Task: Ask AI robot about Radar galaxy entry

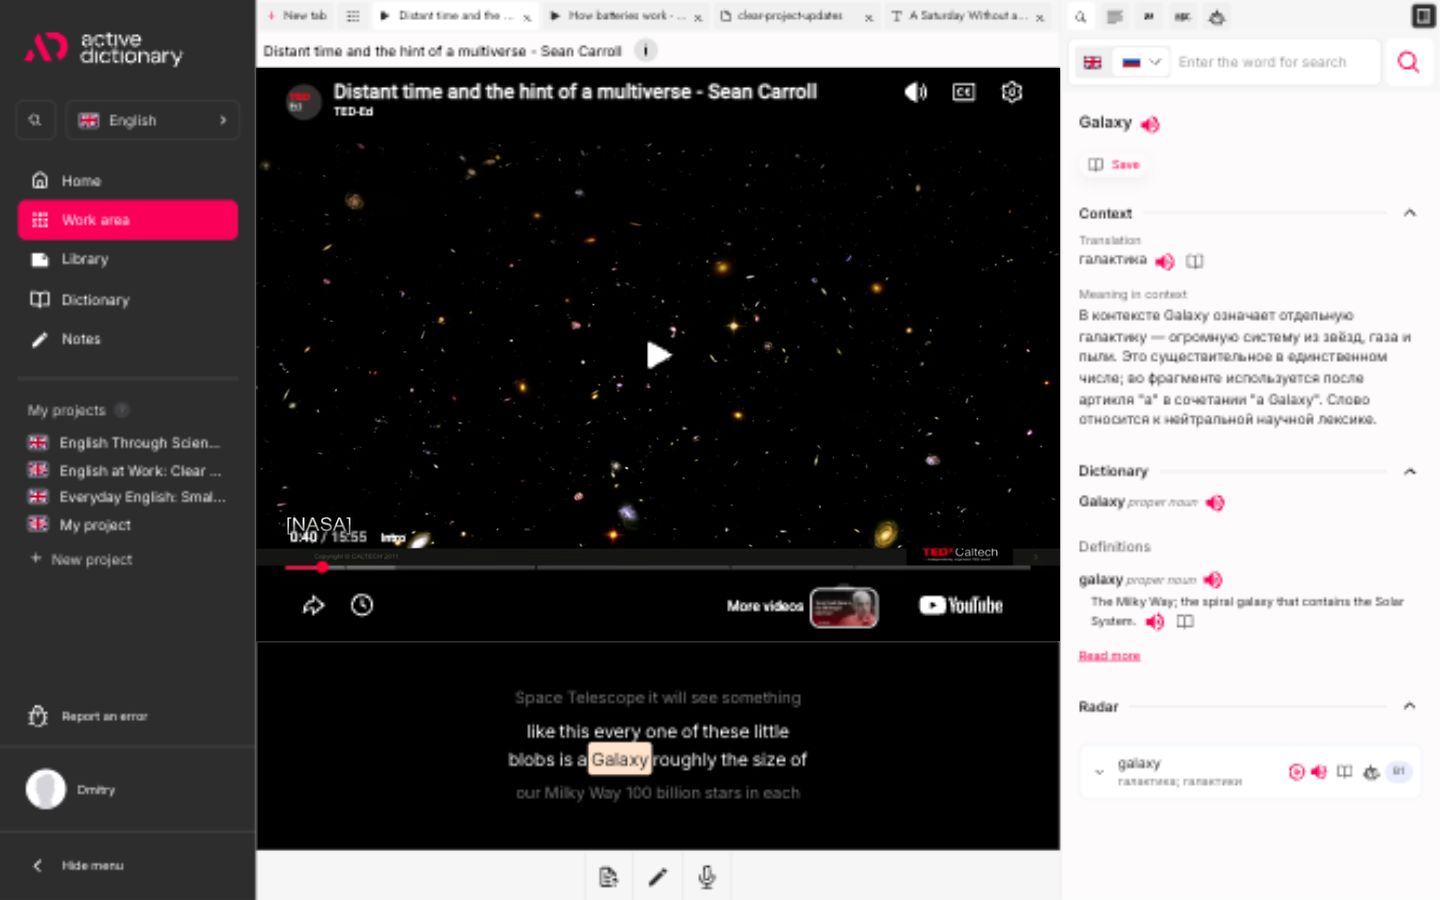Action: (1371, 772)
